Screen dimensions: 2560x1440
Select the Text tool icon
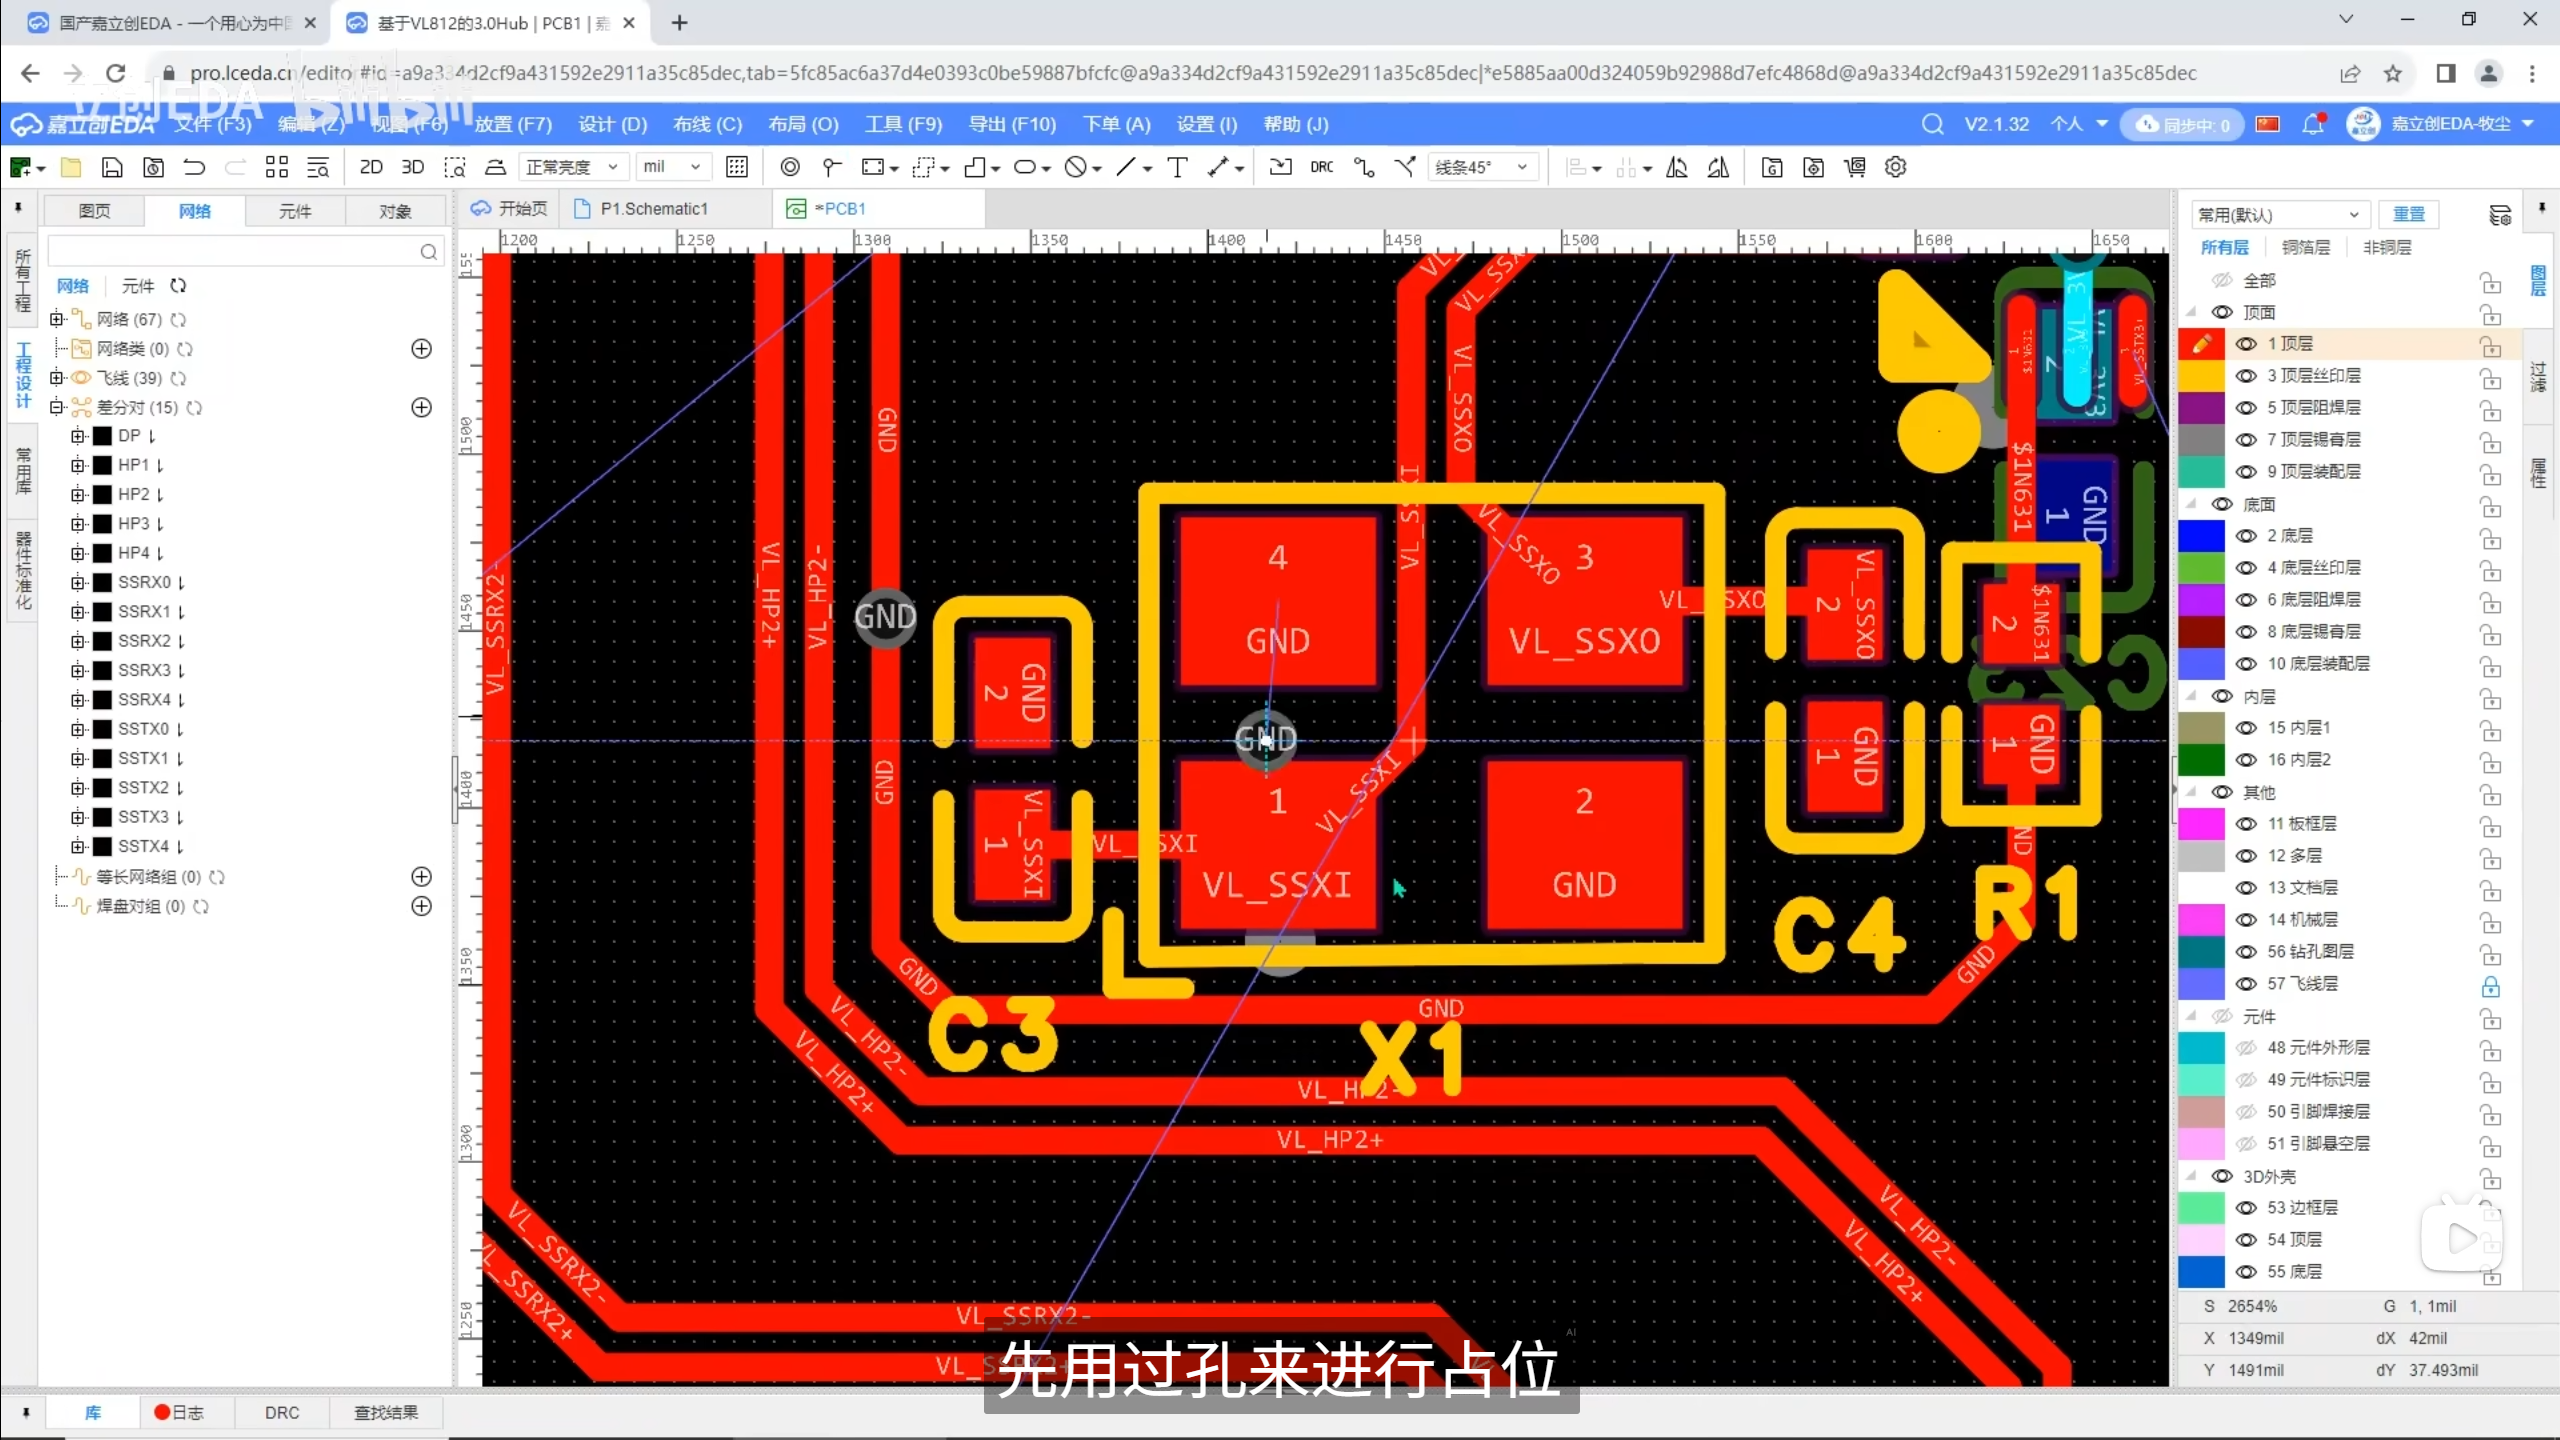(x=1177, y=167)
